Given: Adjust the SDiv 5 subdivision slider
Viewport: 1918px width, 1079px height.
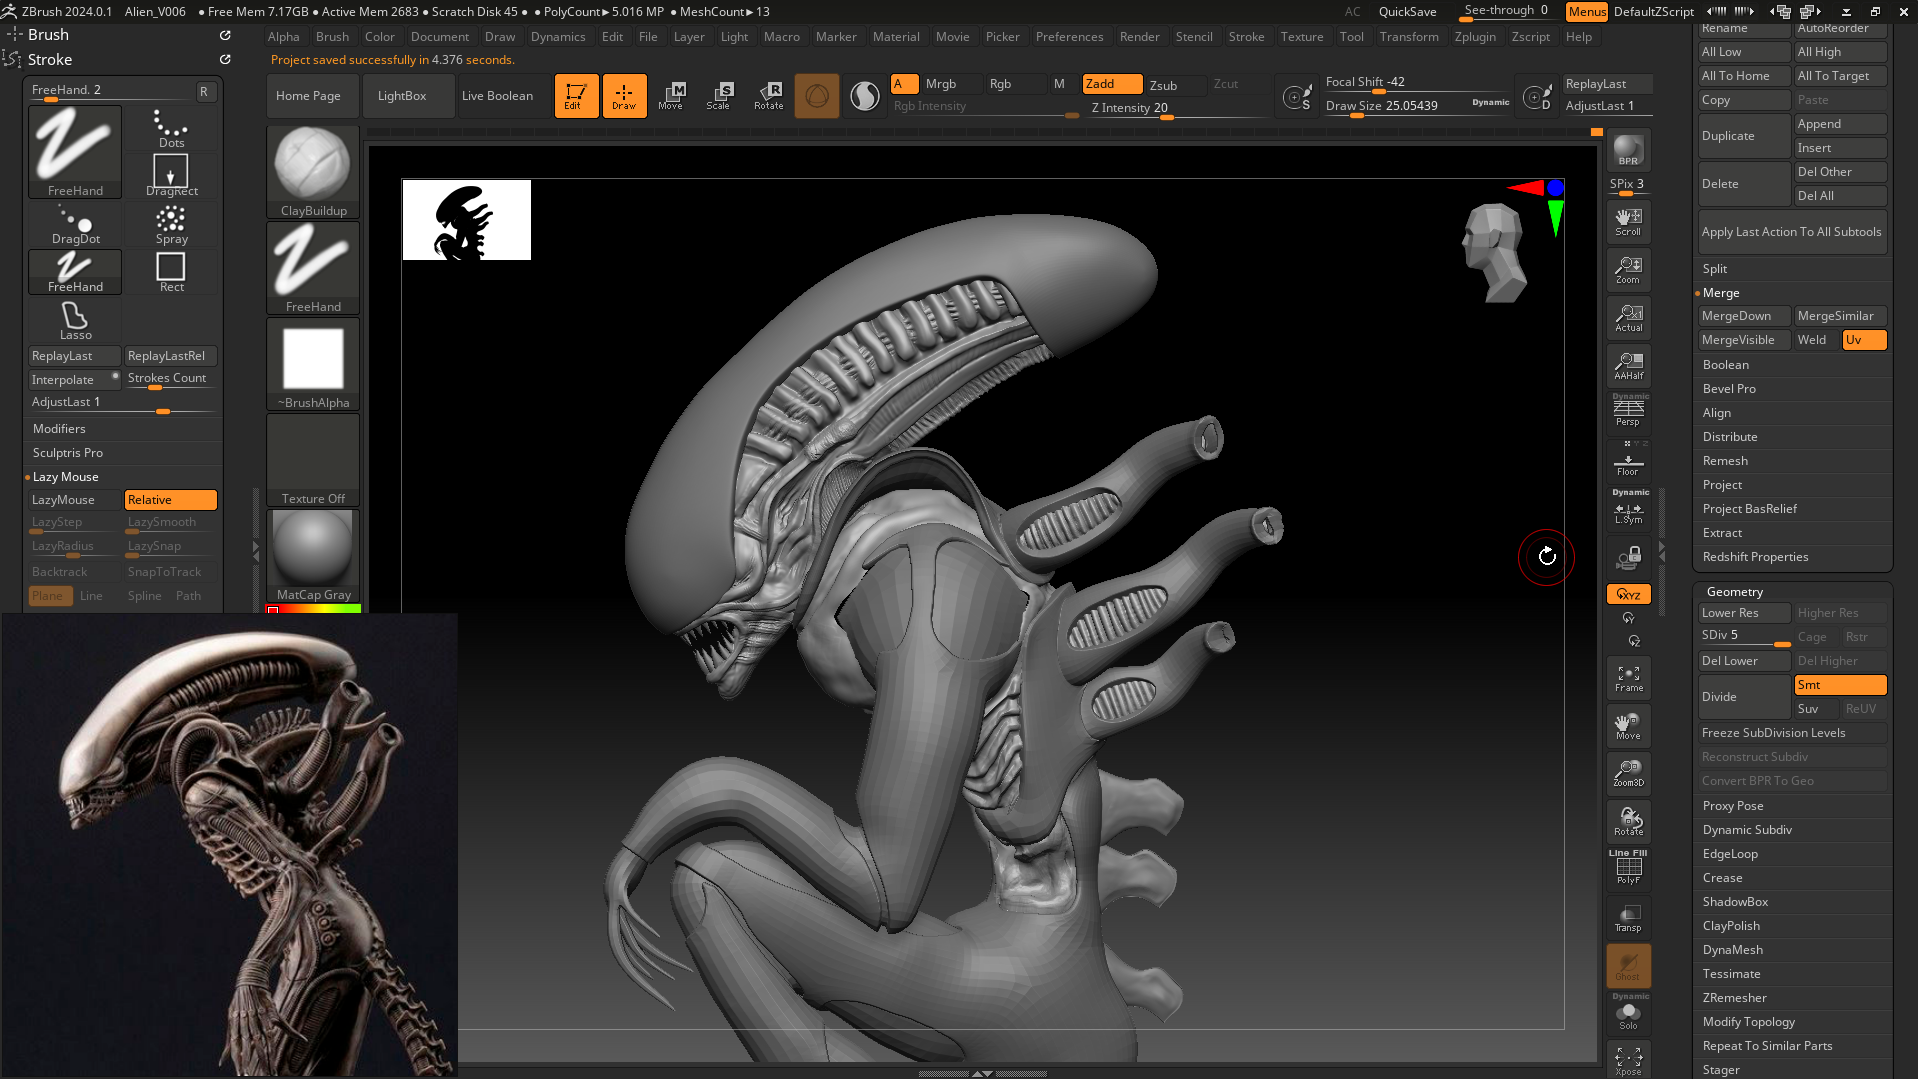Looking at the screenshot, I should [x=1744, y=637].
